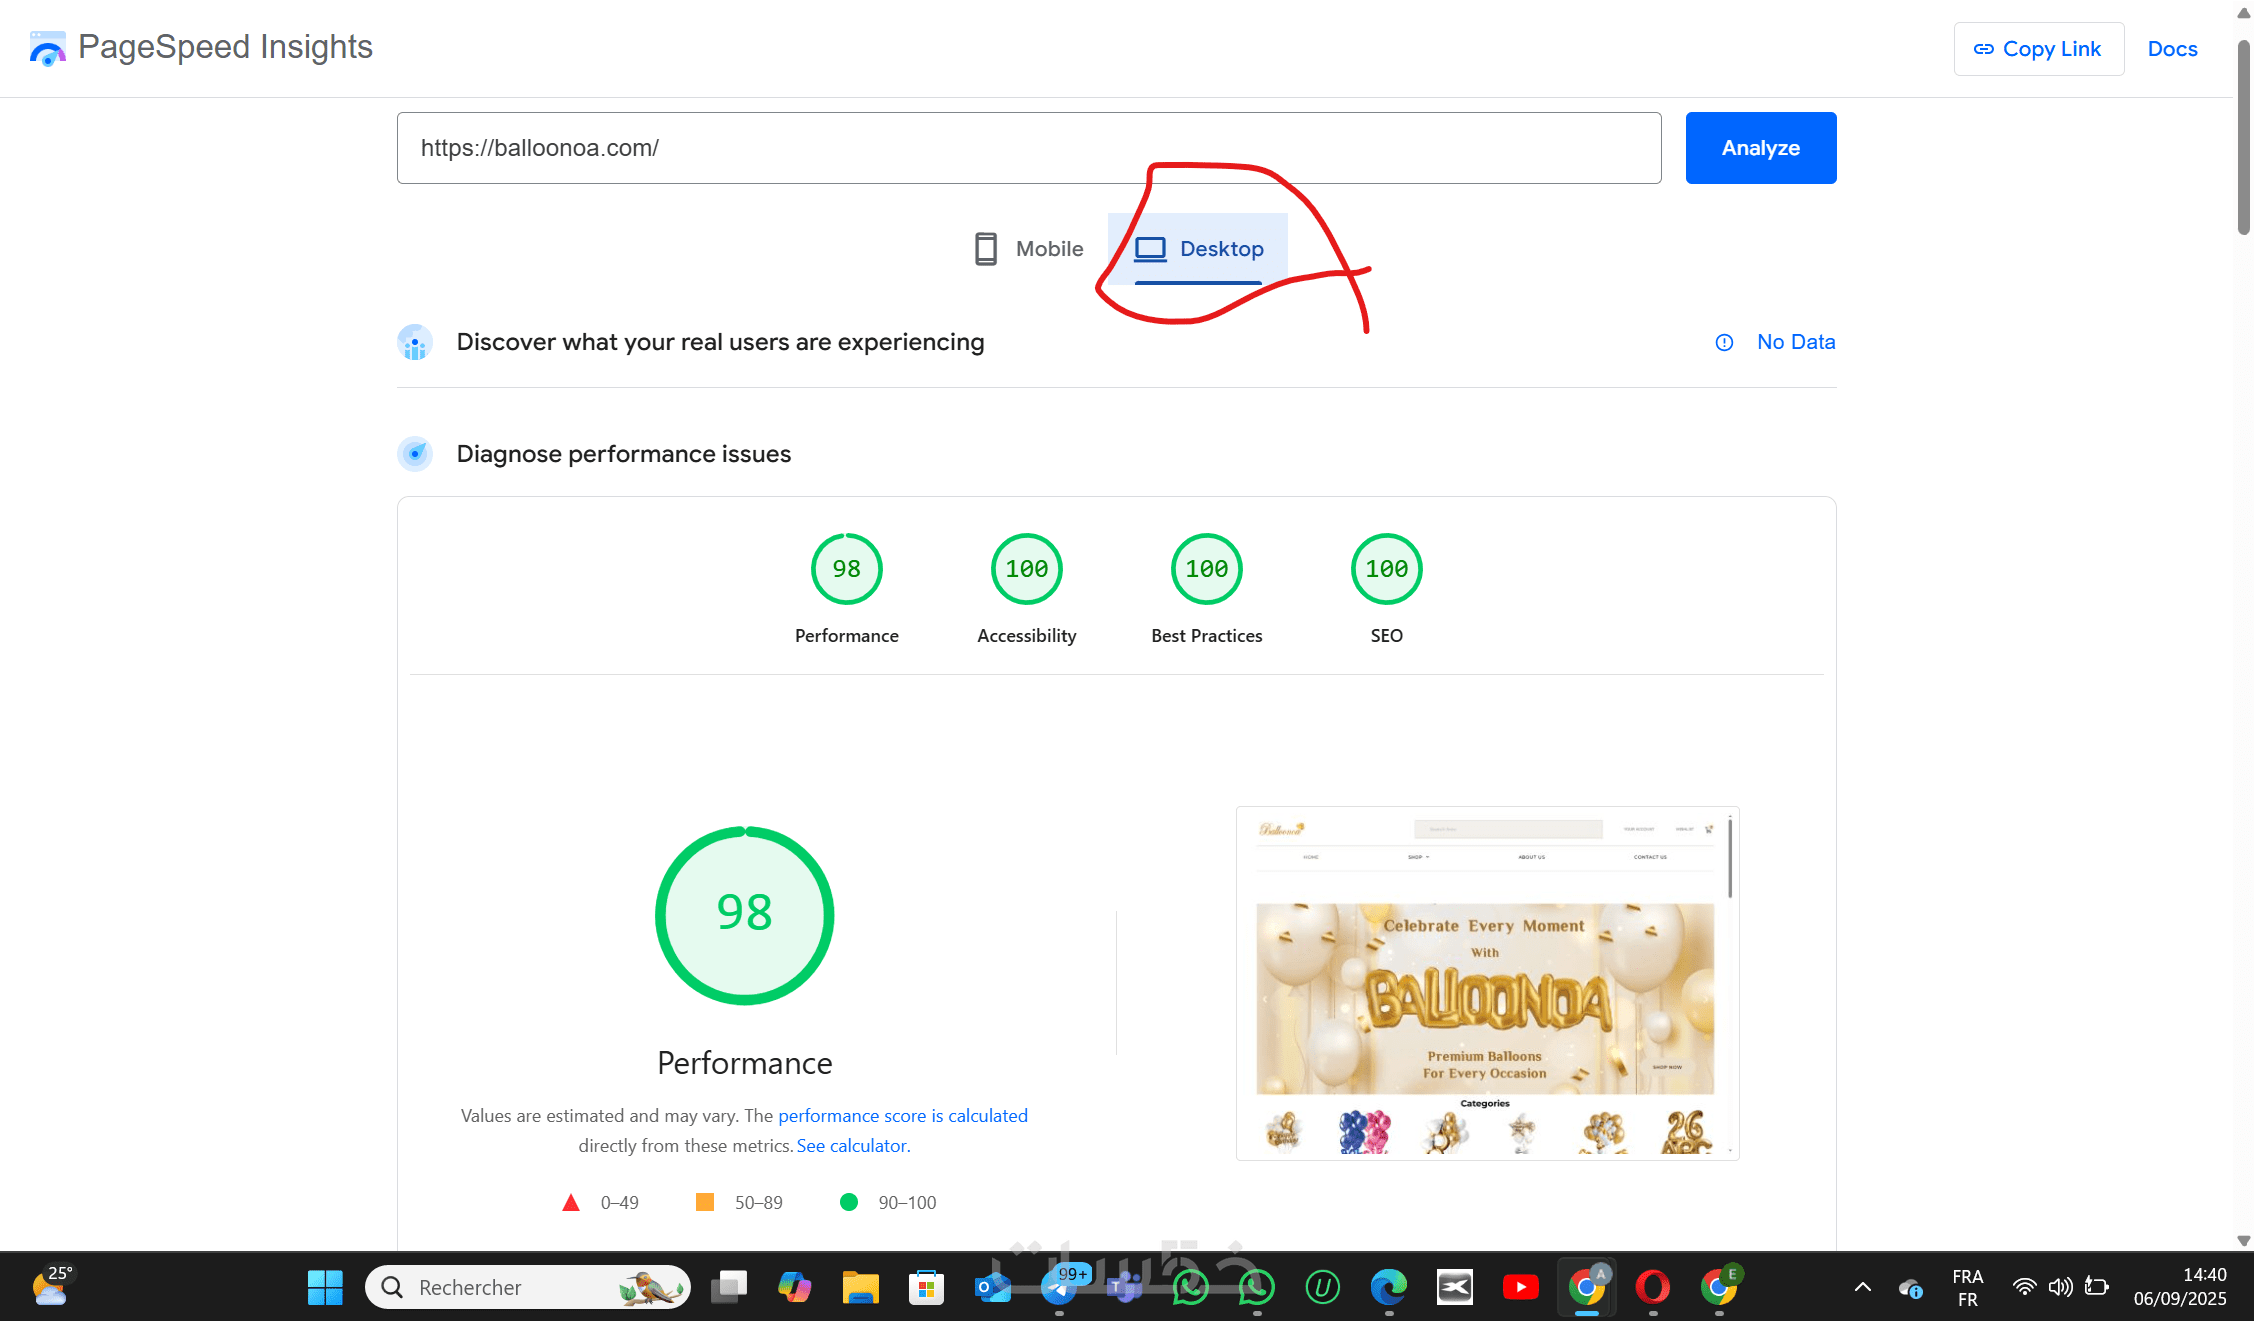Viewport: 2254px width, 1321px height.
Task: Switch to the Desktop tab
Action: [x=1199, y=249]
